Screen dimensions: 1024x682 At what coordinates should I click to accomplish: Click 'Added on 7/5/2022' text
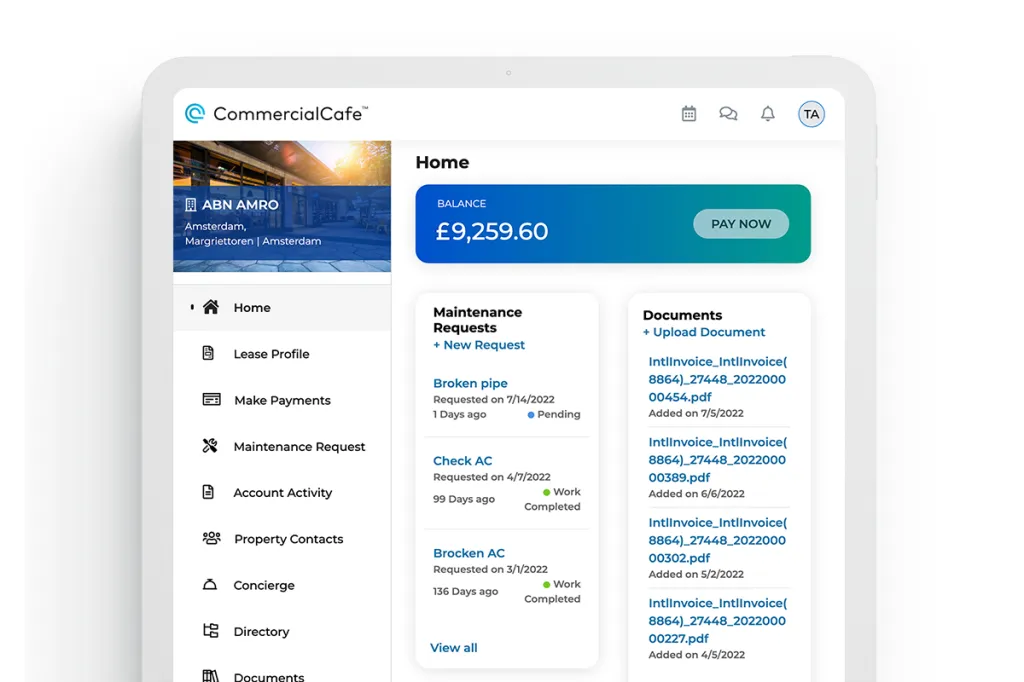click(x=696, y=413)
